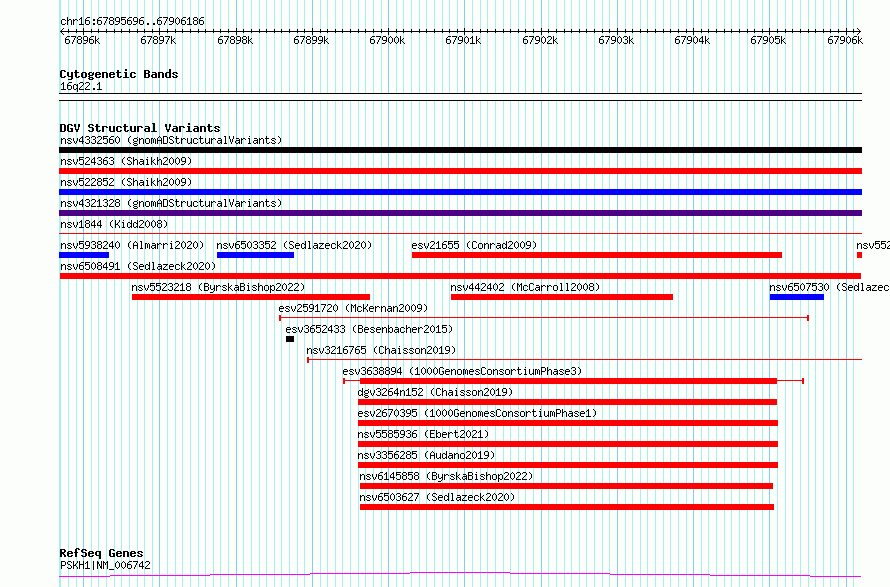Click the nsv6503627 (Sedlazeck2020) label
Image resolution: width=890 pixels, height=587 pixels.
pyautogui.click(x=437, y=497)
